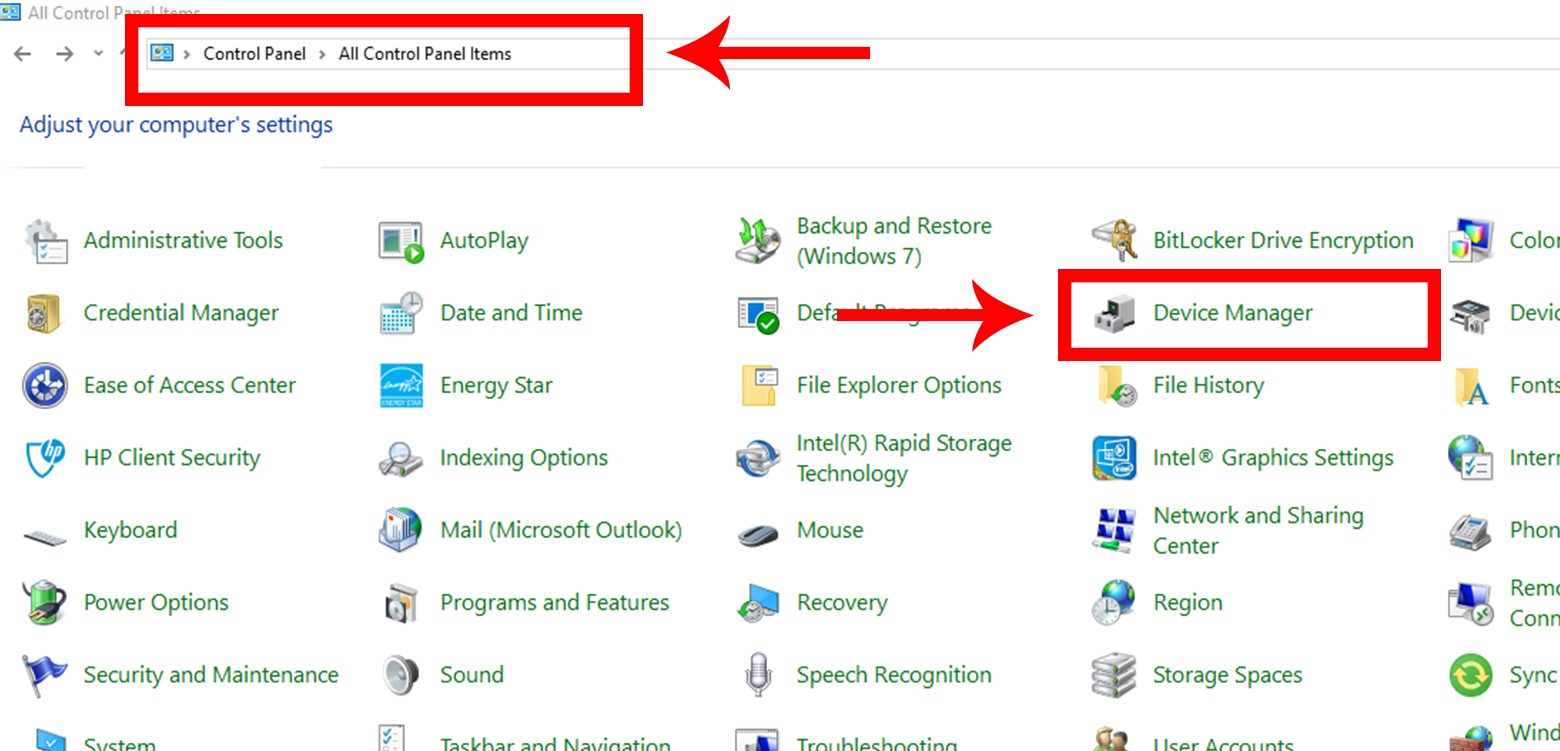
Task: Click the Speech Recognition microphone icon
Action: coord(757,675)
